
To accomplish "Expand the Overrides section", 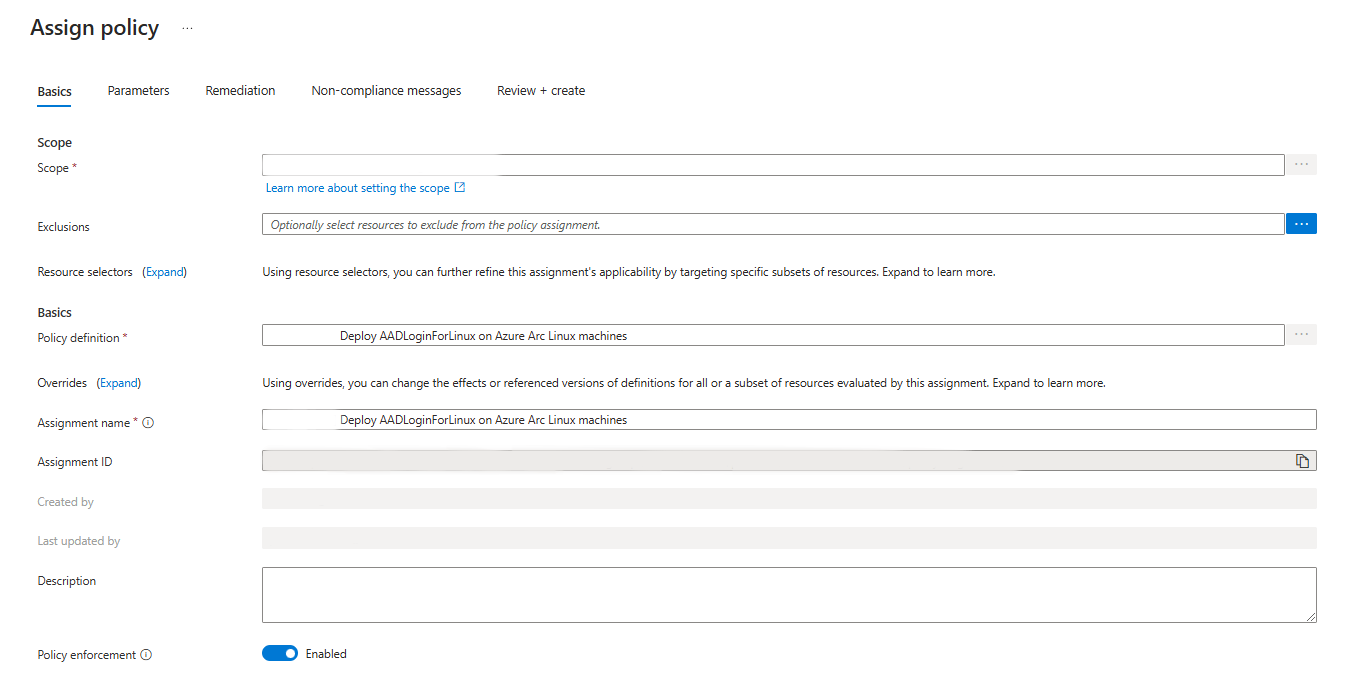I will [x=118, y=383].
